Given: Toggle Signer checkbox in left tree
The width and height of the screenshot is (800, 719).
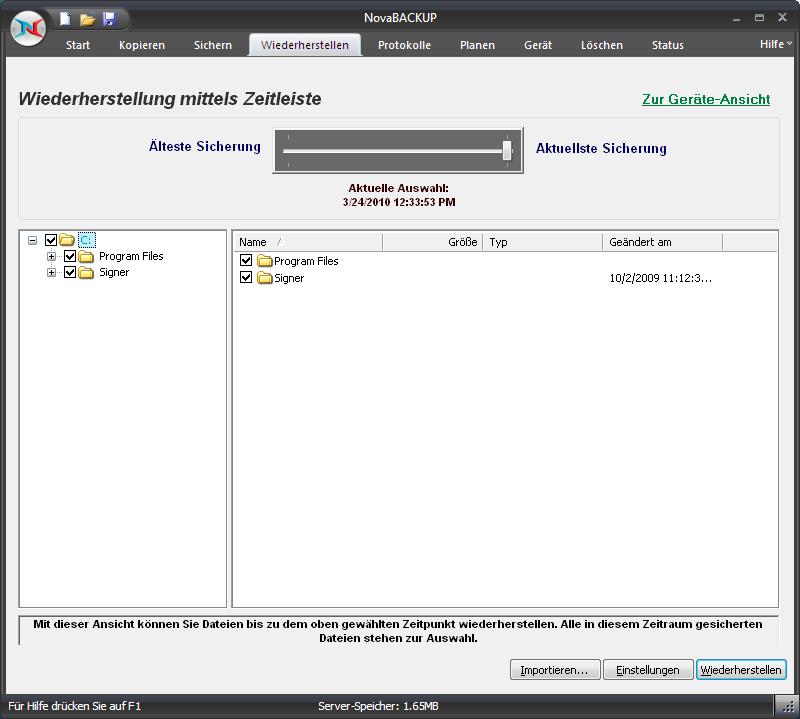Looking at the screenshot, I should pyautogui.click(x=70, y=272).
